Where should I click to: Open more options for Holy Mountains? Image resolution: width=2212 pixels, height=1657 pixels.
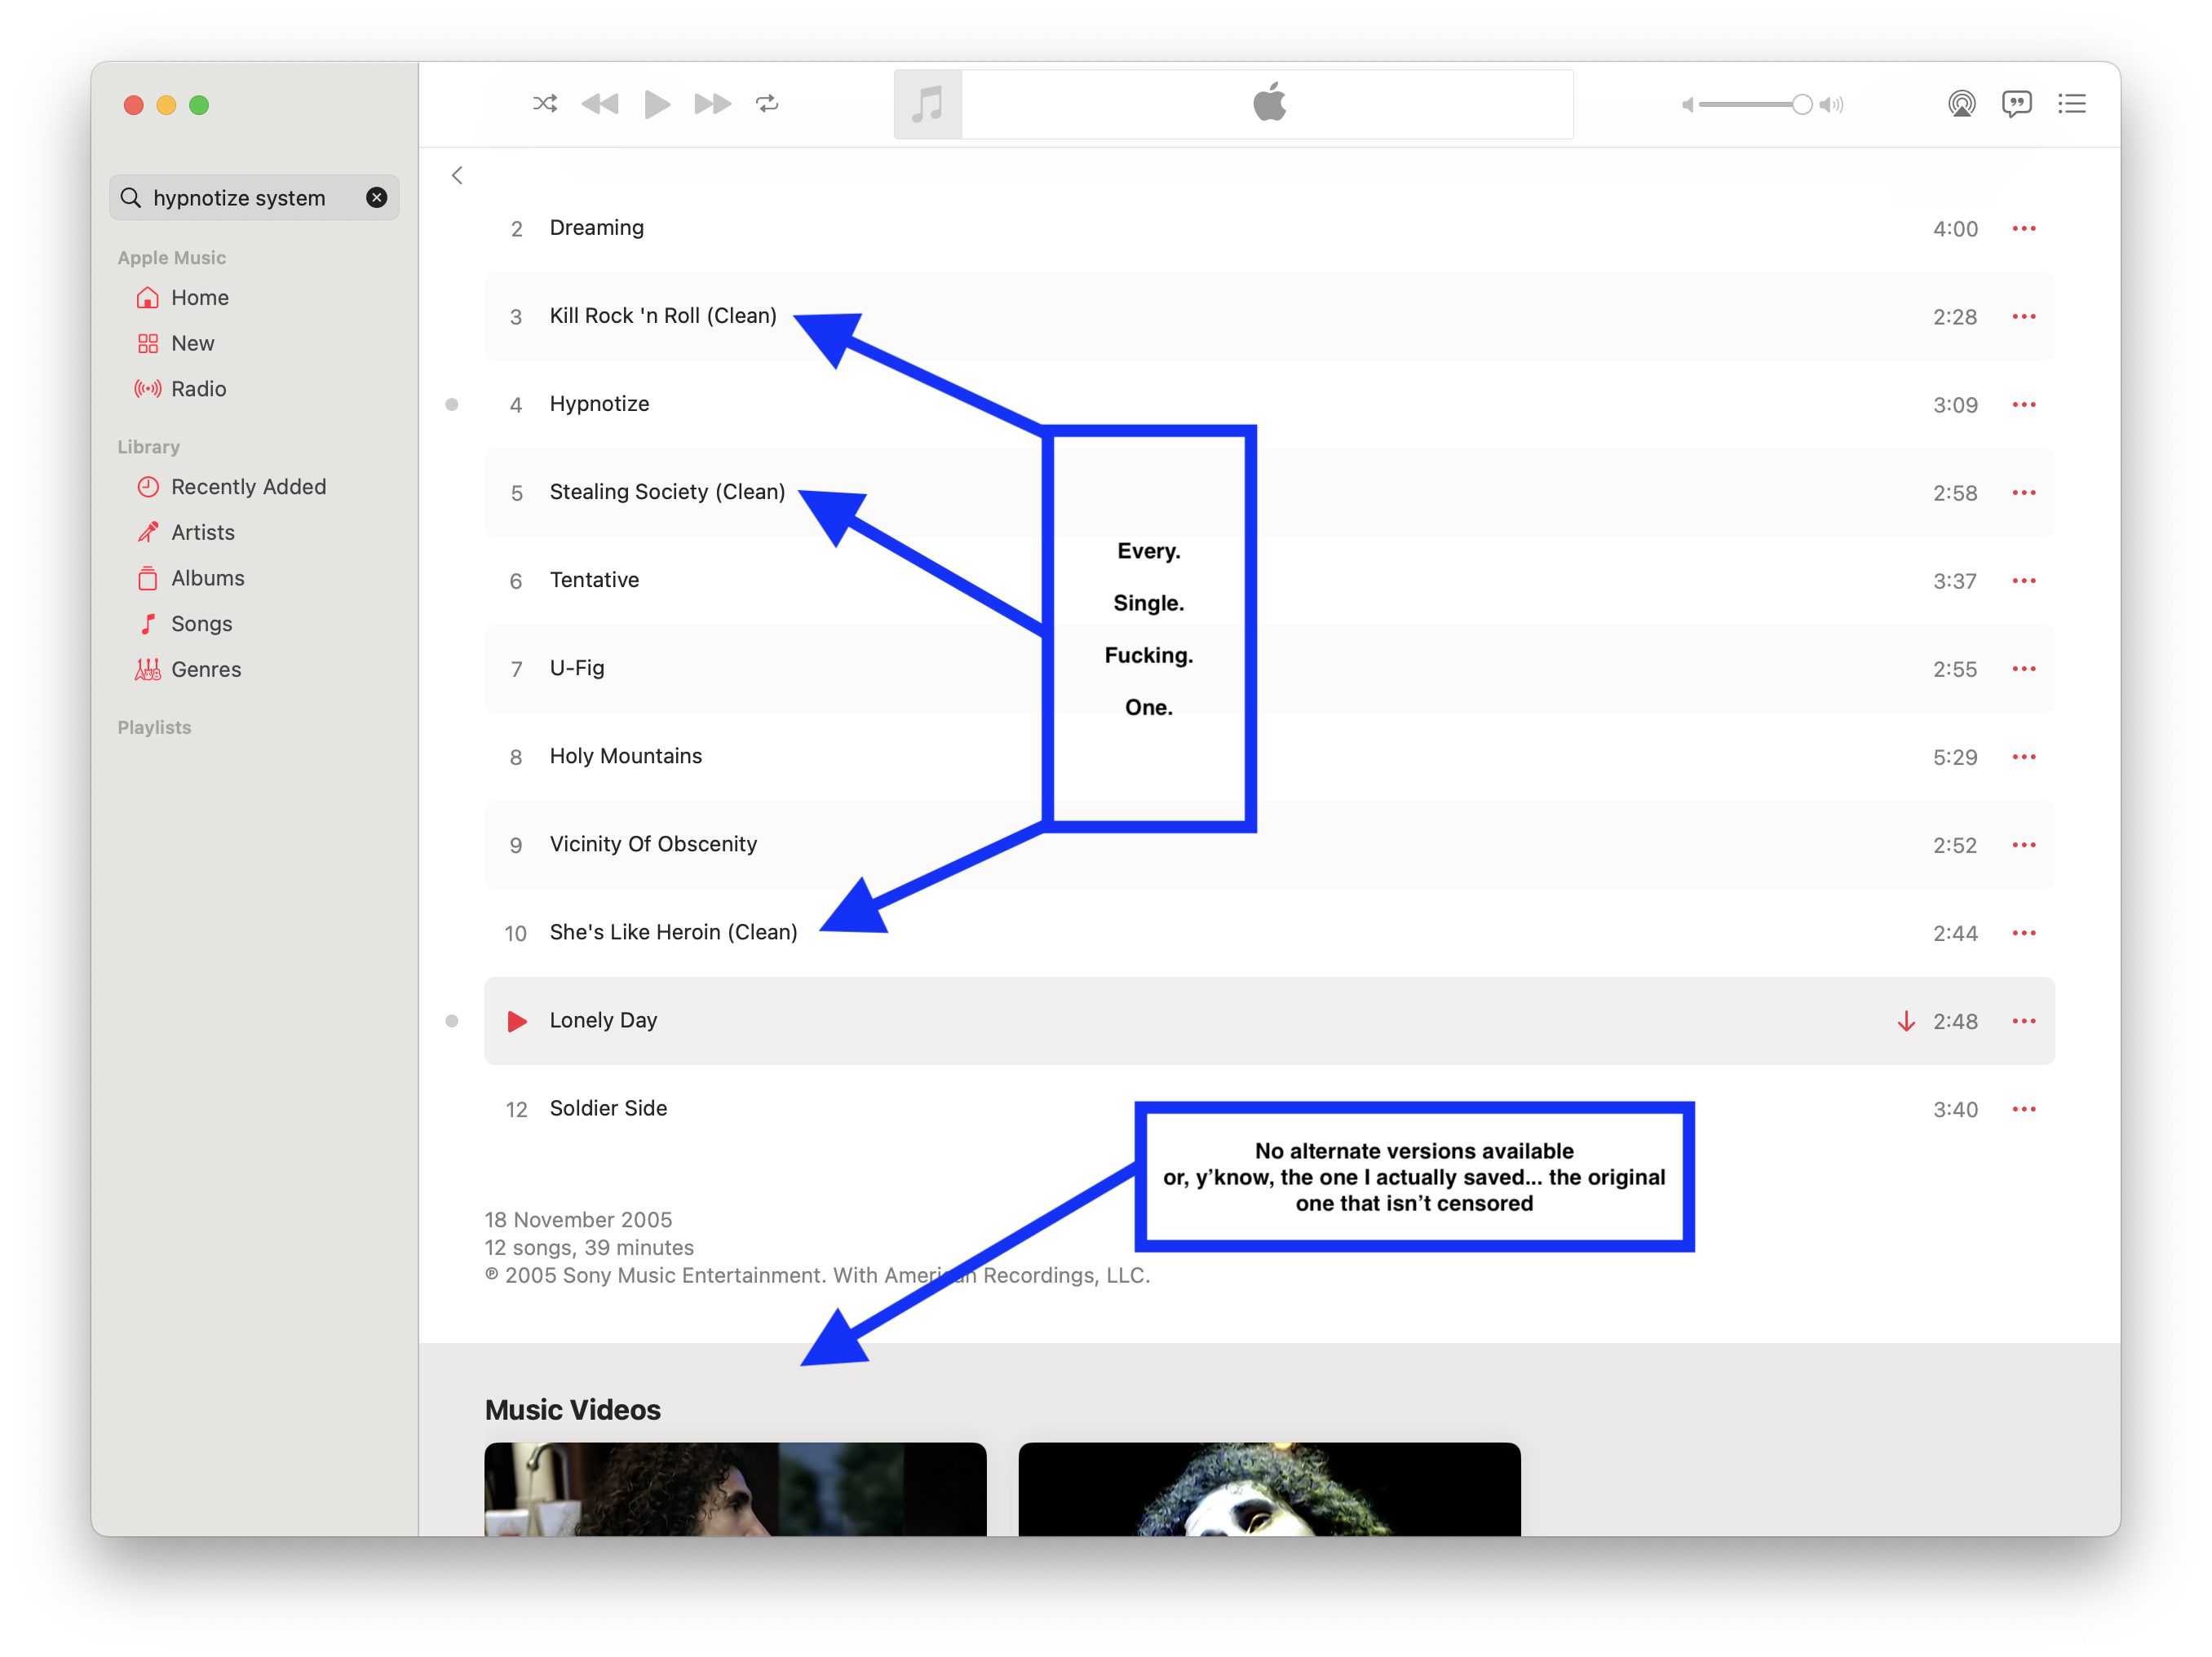click(2024, 757)
